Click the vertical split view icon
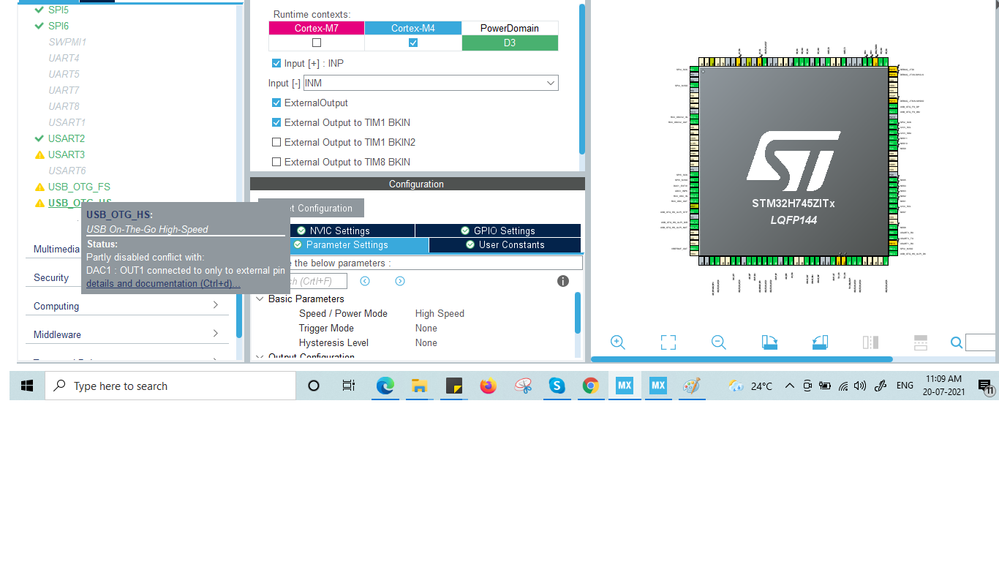This screenshot has height=562, width=999. pos(870,342)
